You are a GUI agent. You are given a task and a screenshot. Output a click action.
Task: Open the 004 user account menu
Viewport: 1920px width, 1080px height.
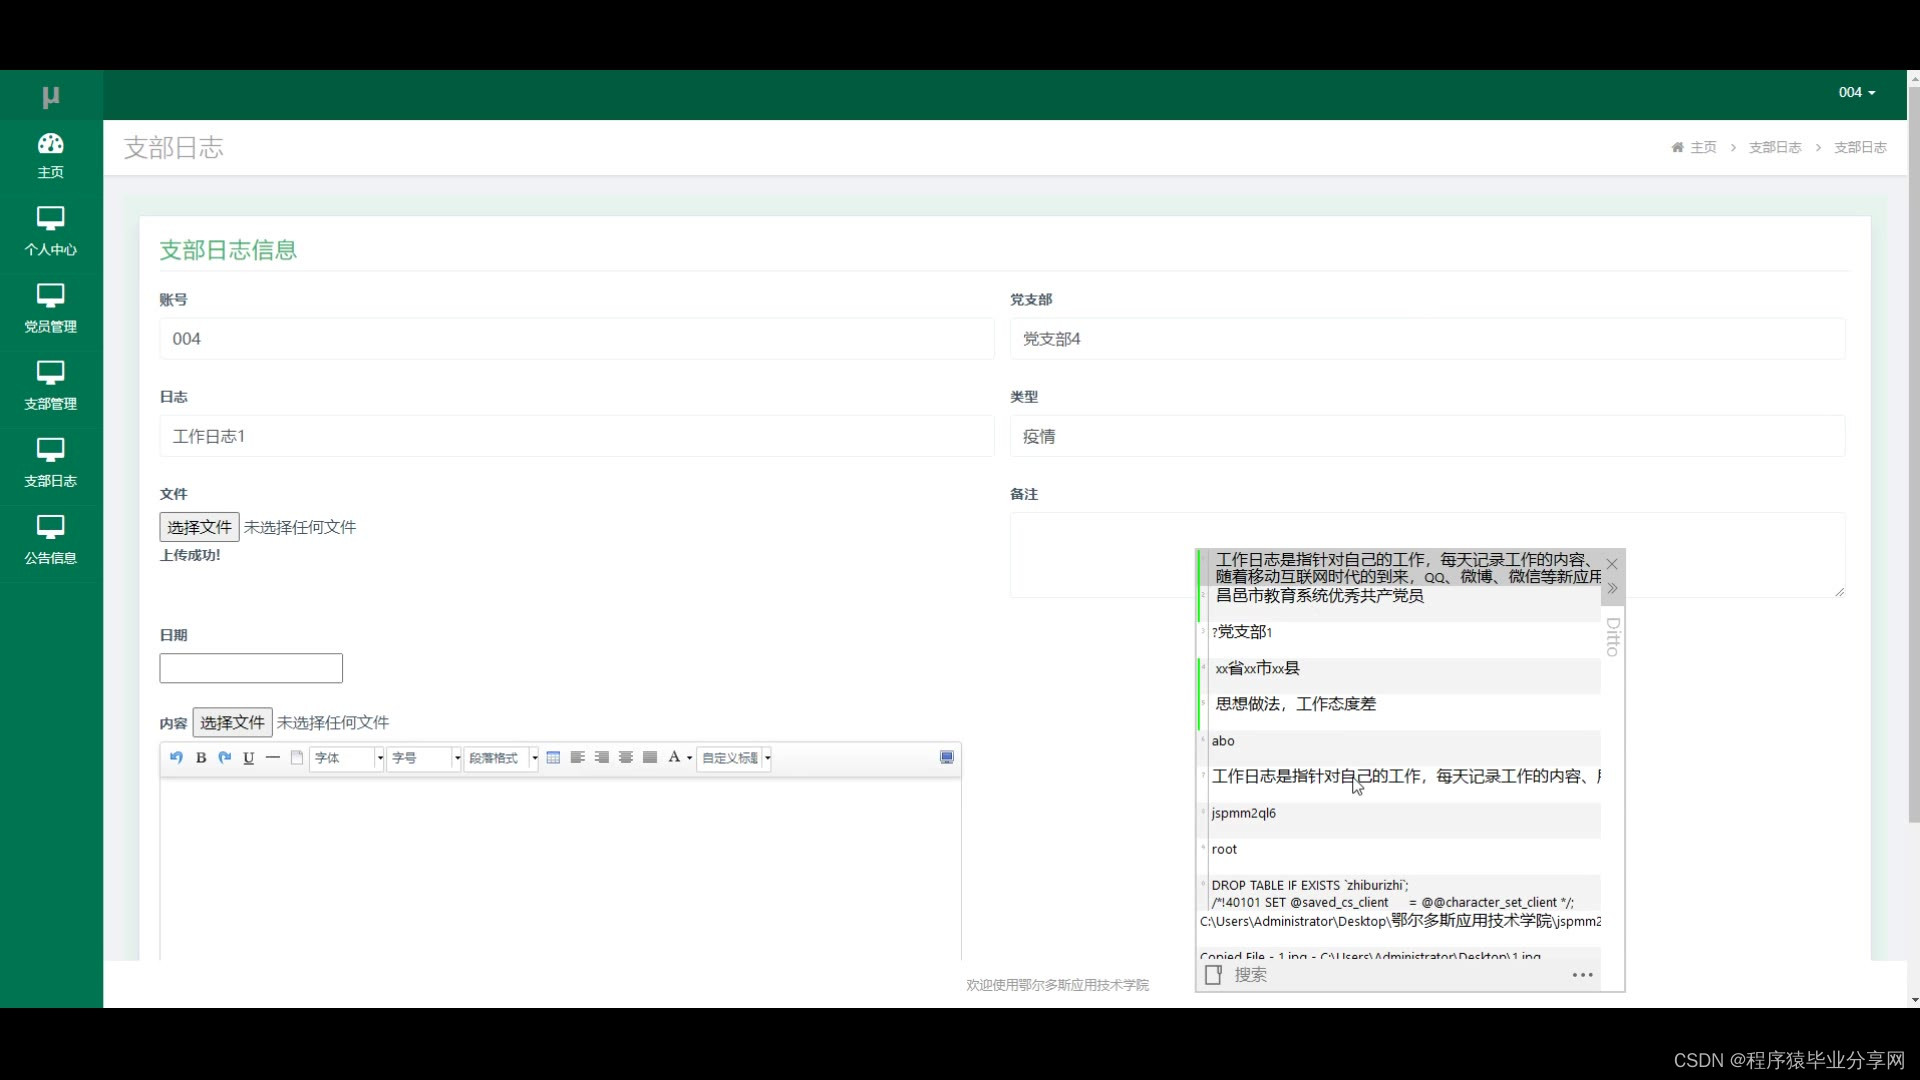pos(1856,92)
